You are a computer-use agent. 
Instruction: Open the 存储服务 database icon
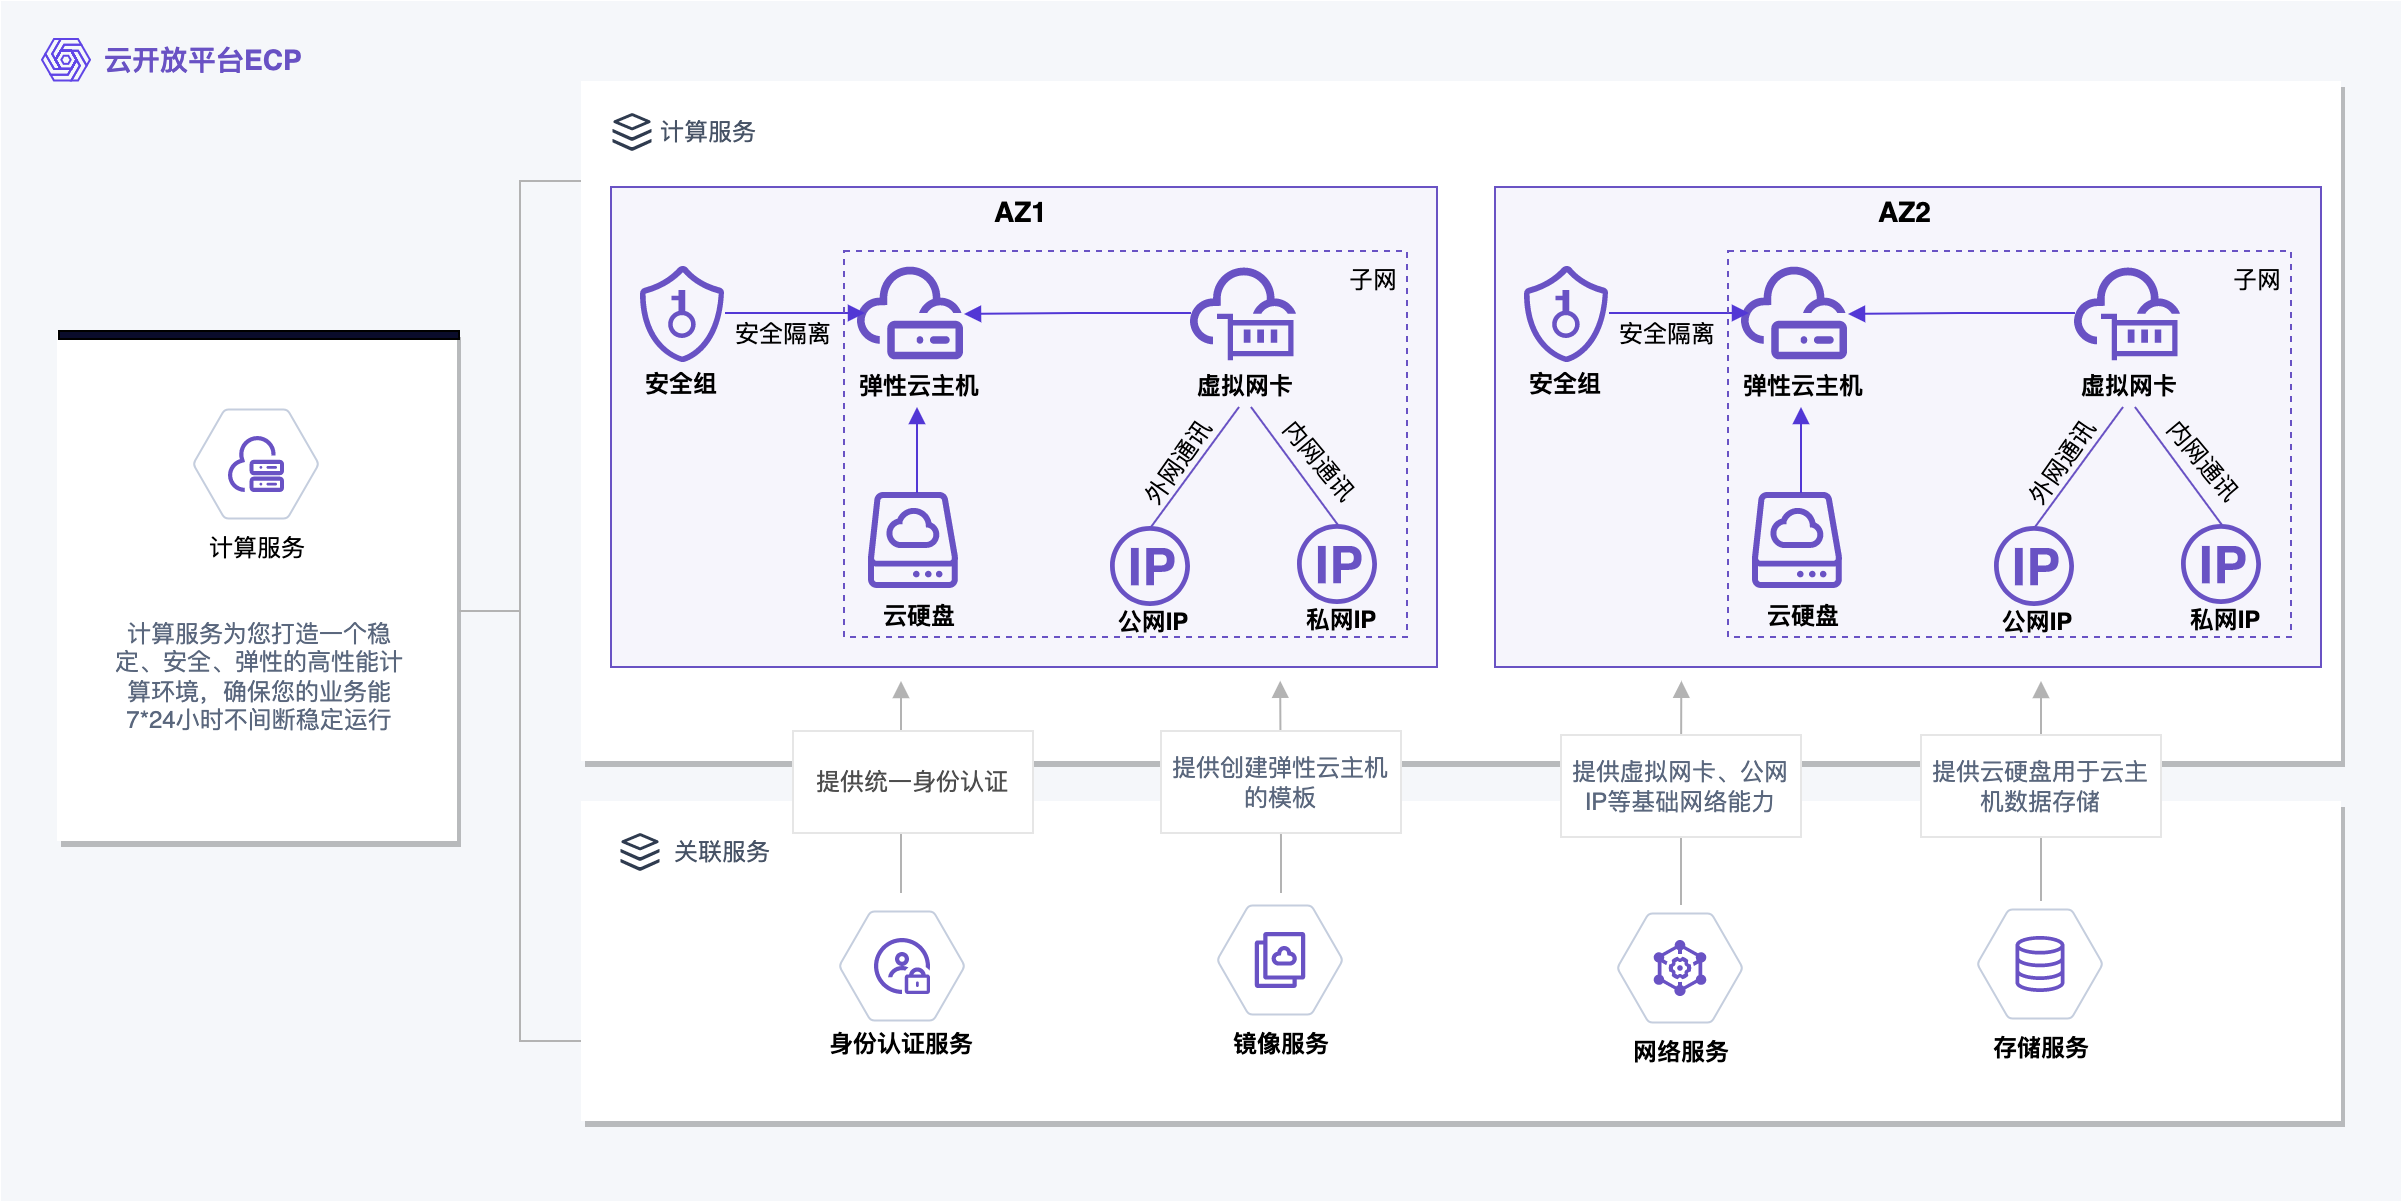[2040, 964]
